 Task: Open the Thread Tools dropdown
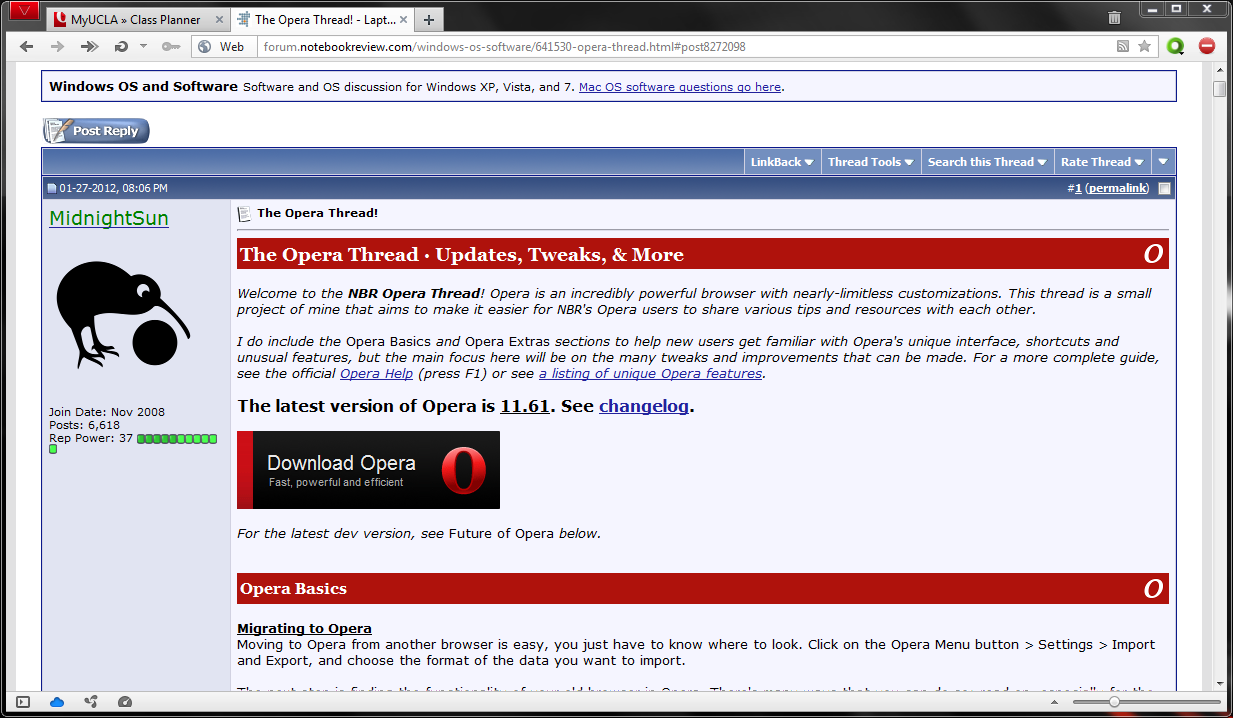(870, 162)
